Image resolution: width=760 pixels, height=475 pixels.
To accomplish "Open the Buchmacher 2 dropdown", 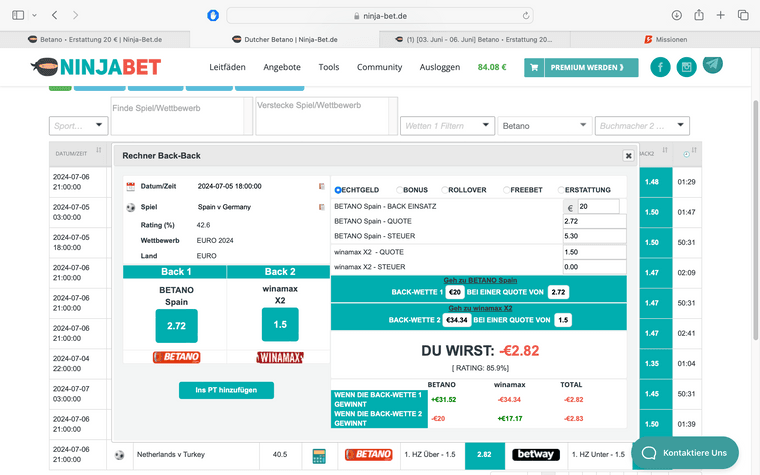I will pyautogui.click(x=642, y=126).
